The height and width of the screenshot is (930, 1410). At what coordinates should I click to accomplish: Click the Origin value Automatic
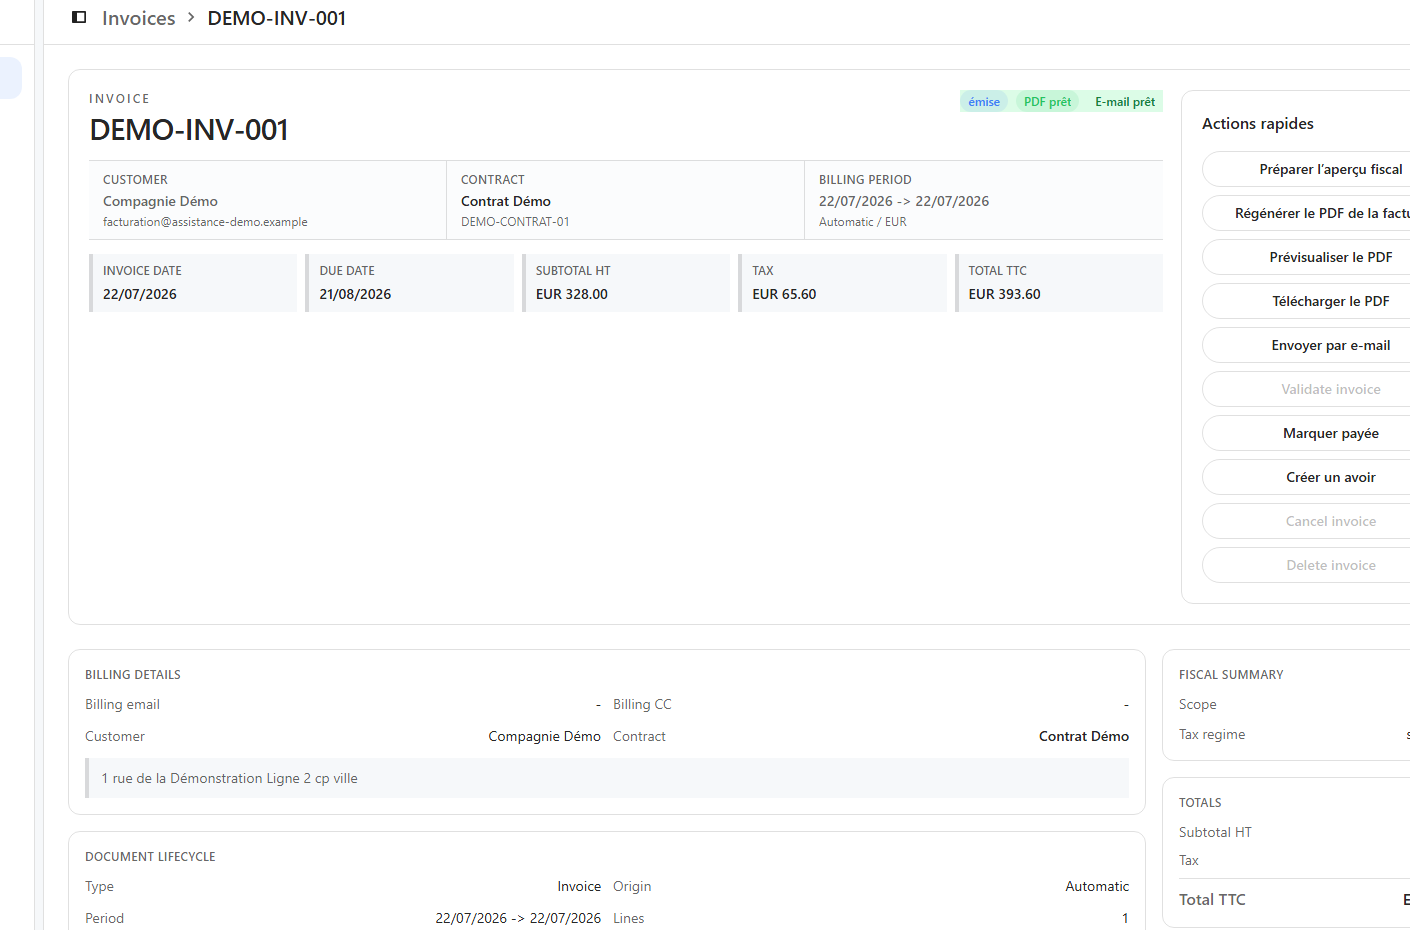pos(1097,886)
